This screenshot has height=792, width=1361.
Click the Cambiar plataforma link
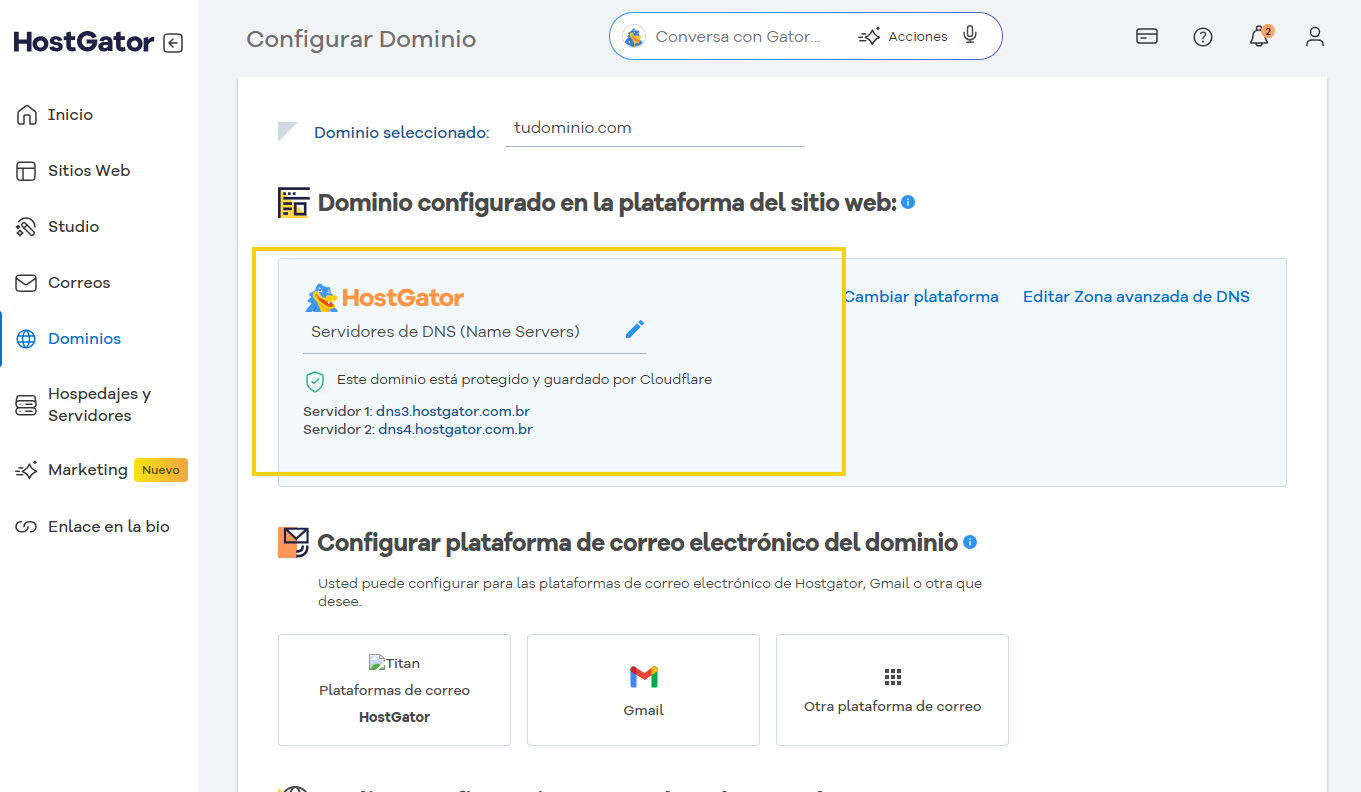(920, 296)
